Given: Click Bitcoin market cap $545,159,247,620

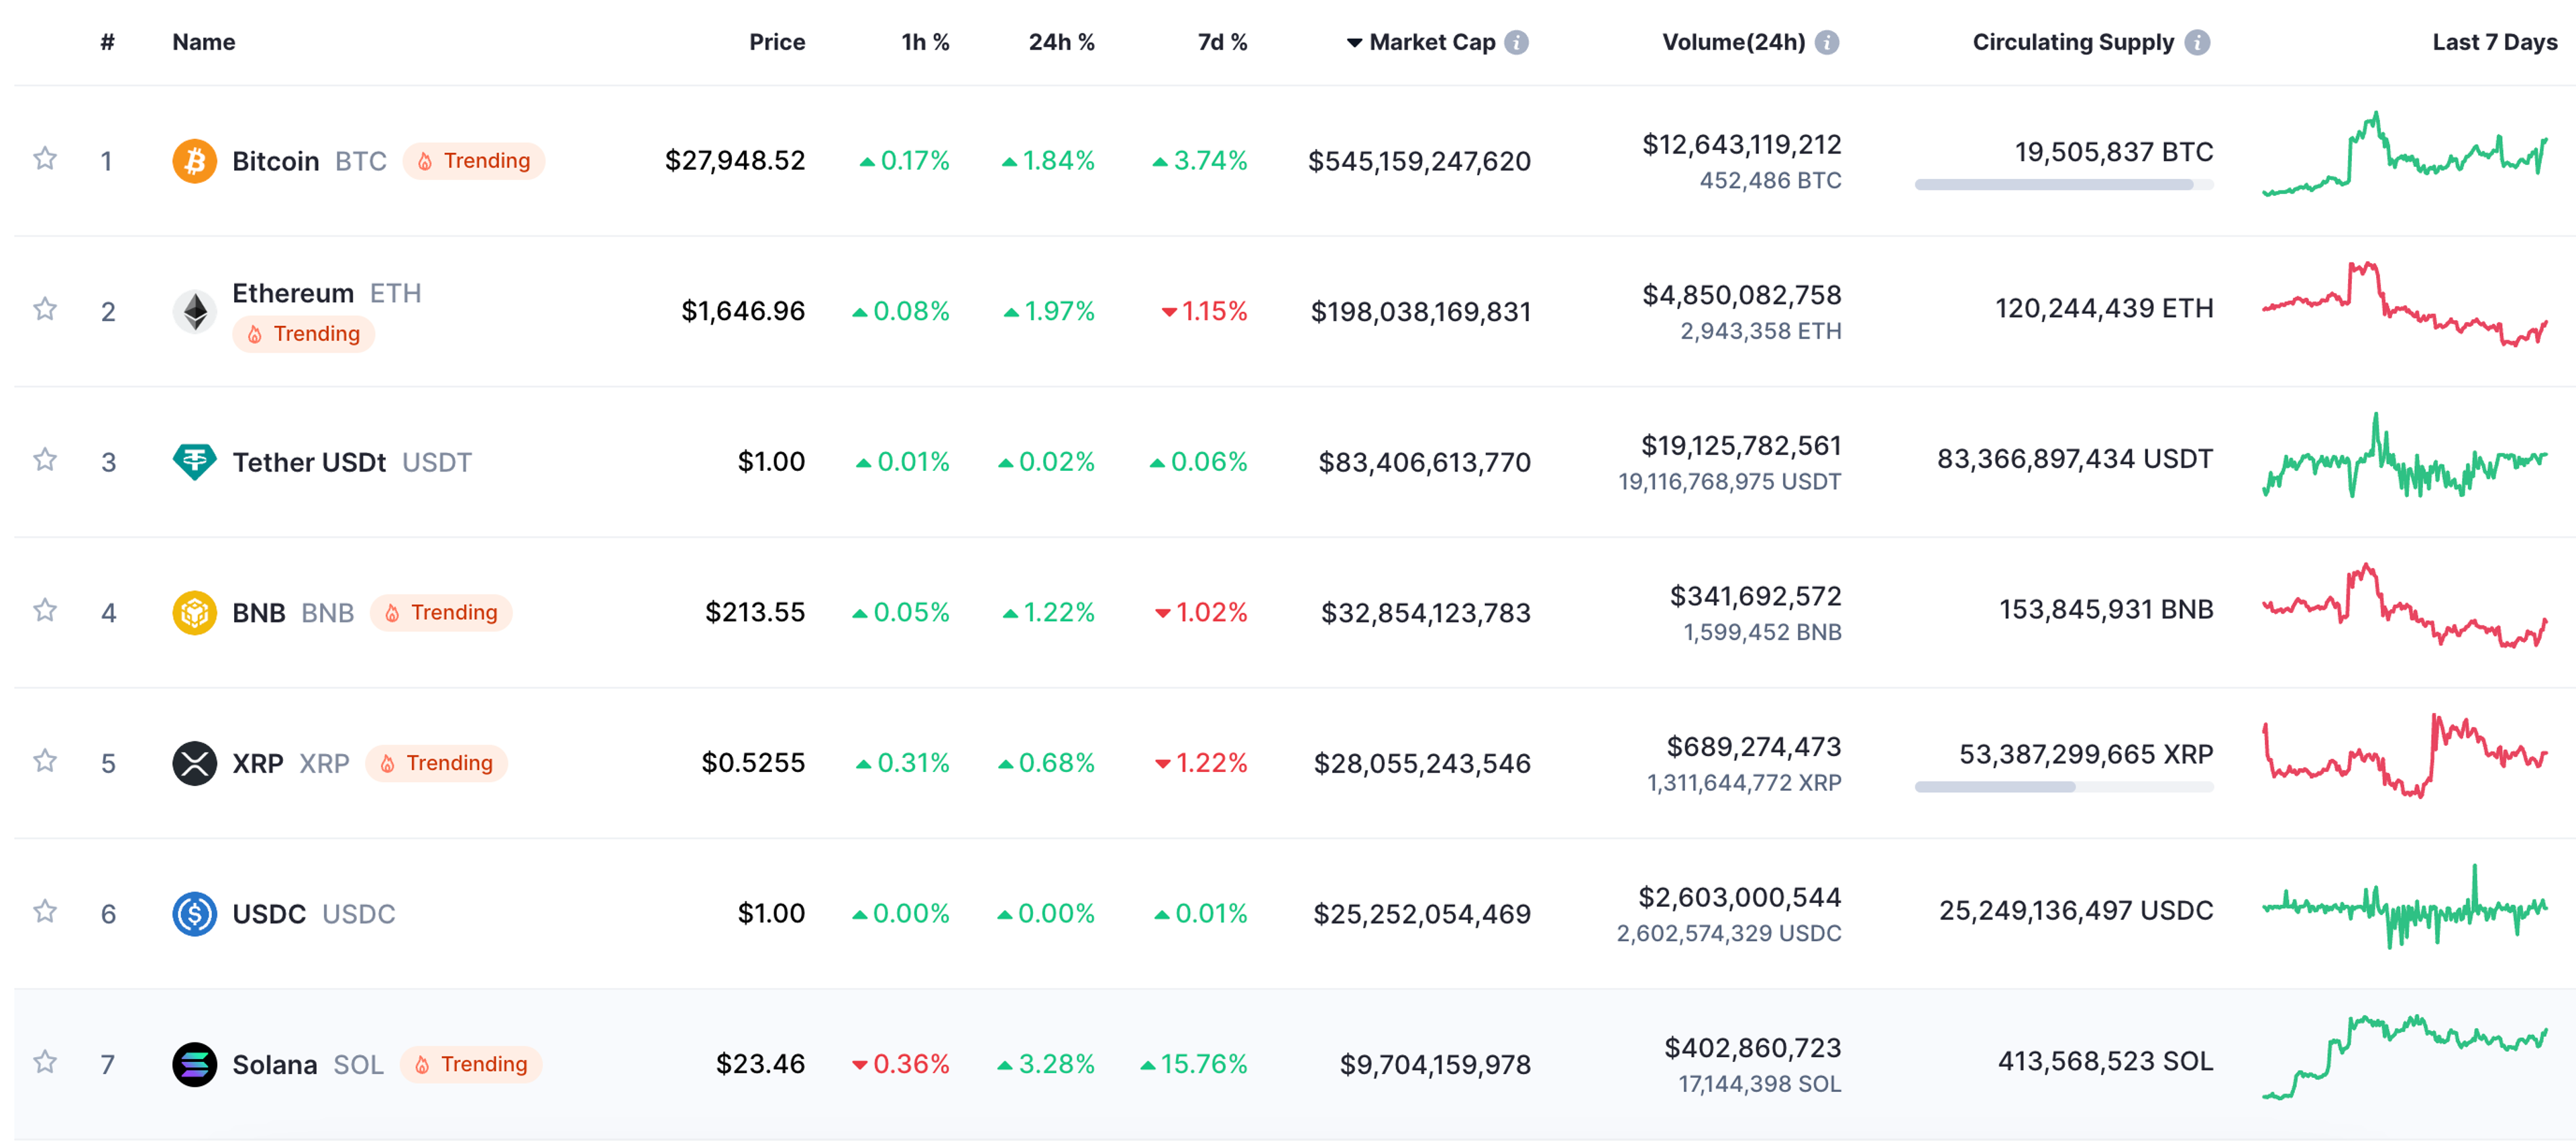Looking at the screenshot, I should pyautogui.click(x=1419, y=161).
